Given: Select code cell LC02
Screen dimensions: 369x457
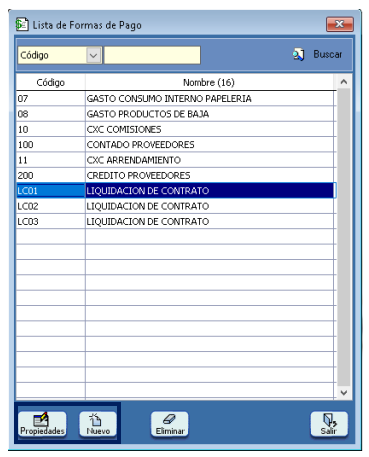Looking at the screenshot, I should (x=51, y=206).
